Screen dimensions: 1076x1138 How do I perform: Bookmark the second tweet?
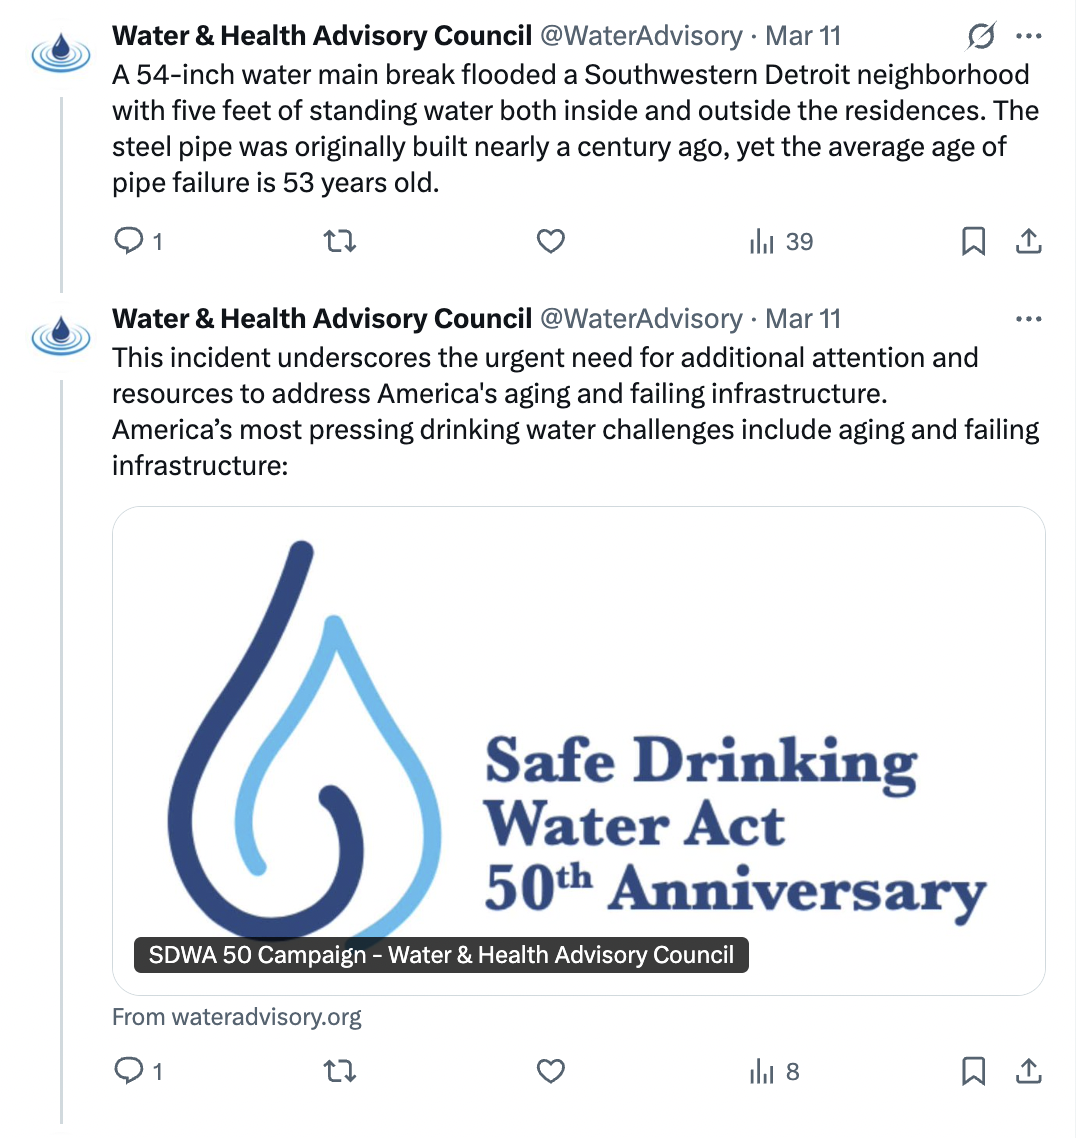tap(973, 1072)
